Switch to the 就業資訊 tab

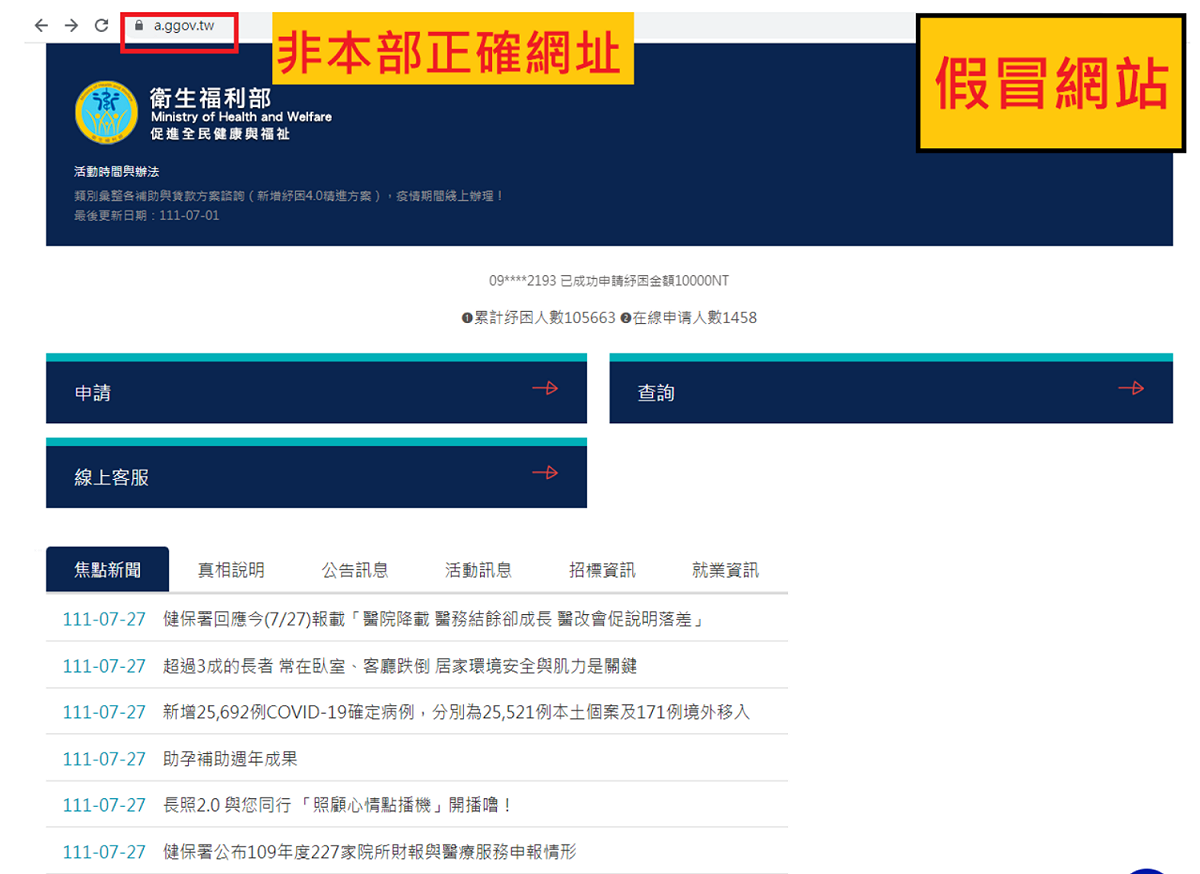tap(725, 570)
